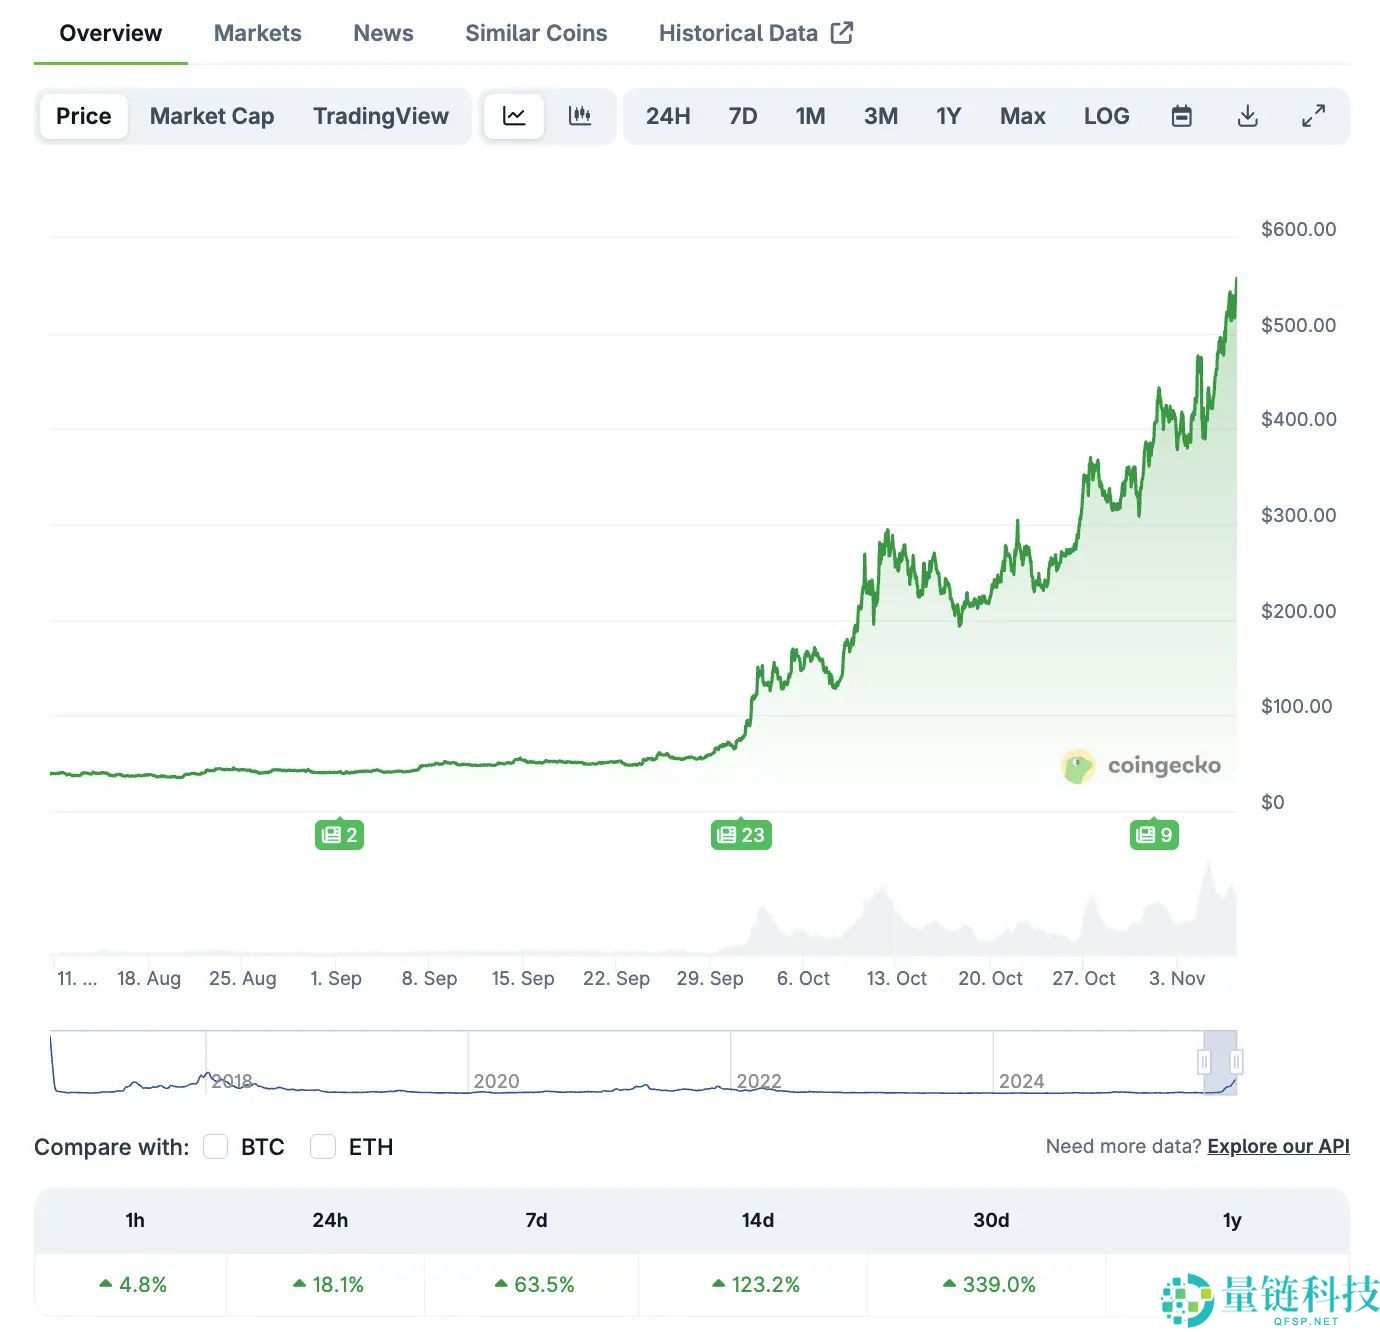Click the external link icon beside Historical Data
Viewport: 1380px width, 1332px height.
click(x=842, y=33)
